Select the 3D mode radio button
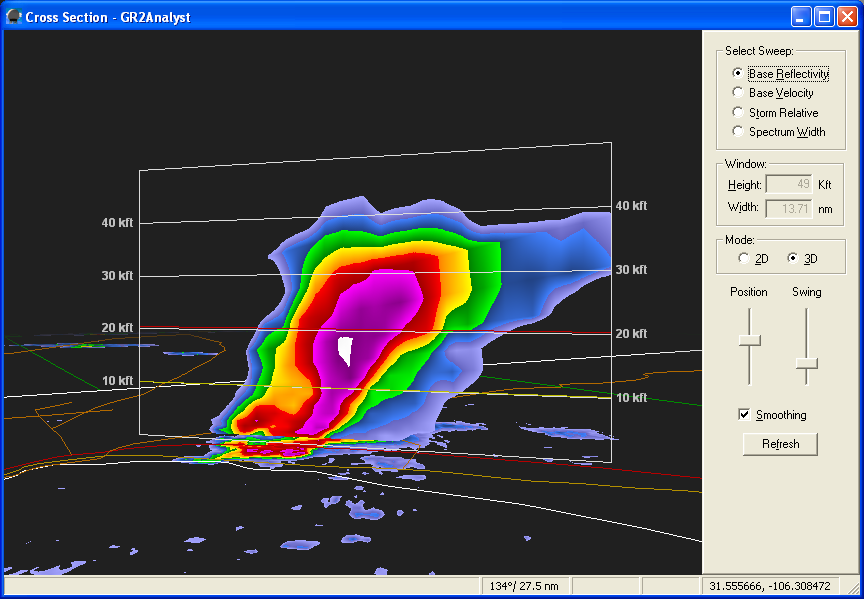Screen dimensions: 864x599 point(793,259)
